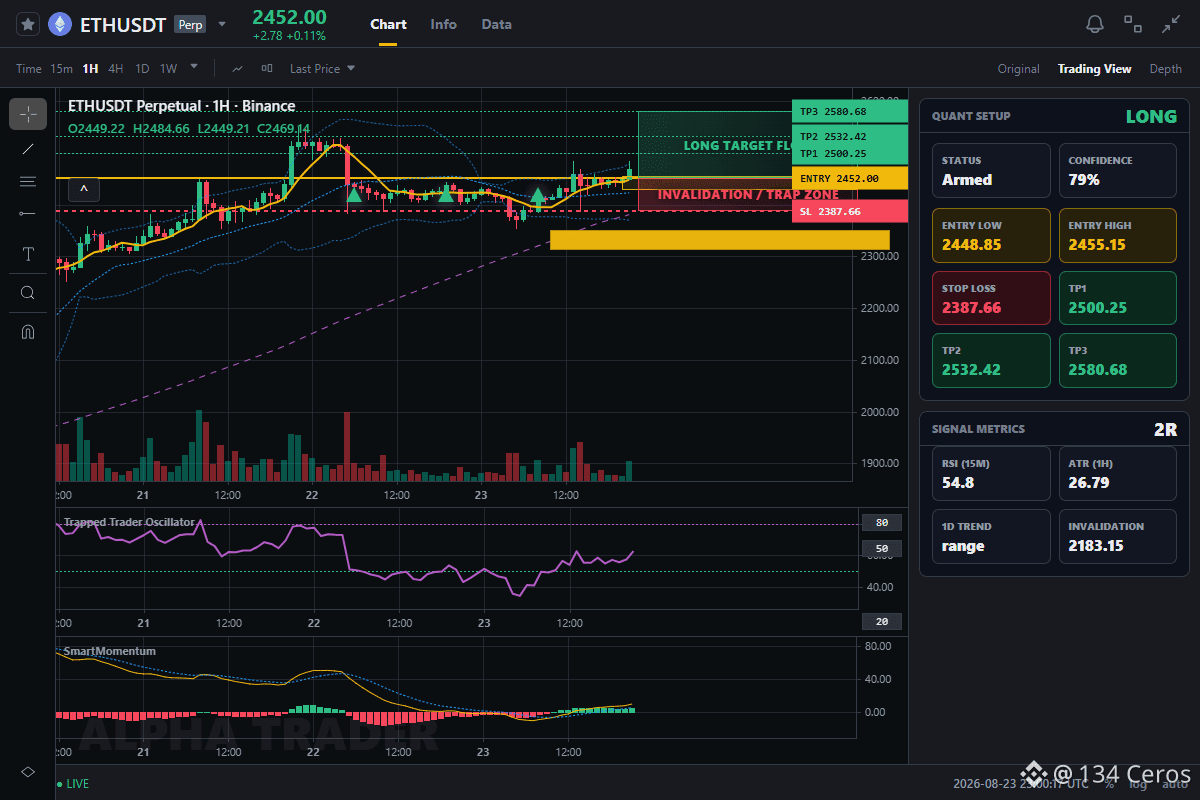Image resolution: width=1200 pixels, height=800 pixels.
Task: Click the LIVE status indicator
Action: [x=73, y=784]
